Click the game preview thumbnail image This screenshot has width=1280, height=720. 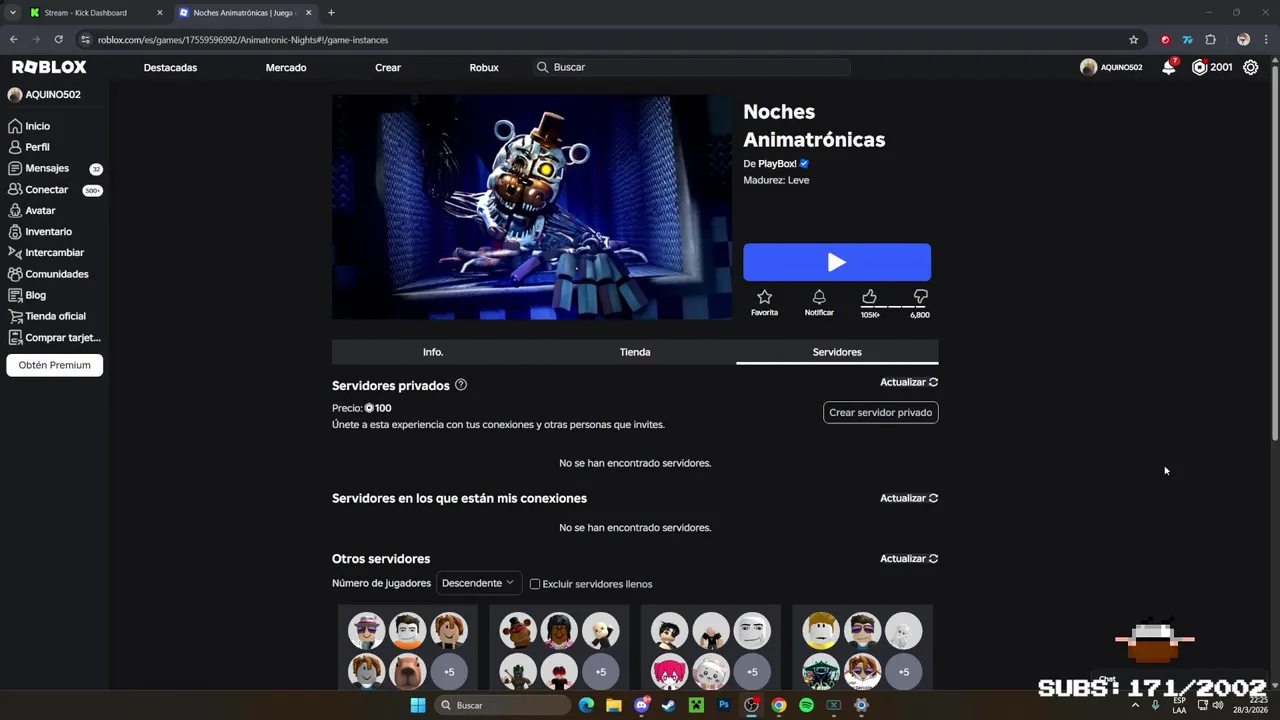click(x=532, y=207)
